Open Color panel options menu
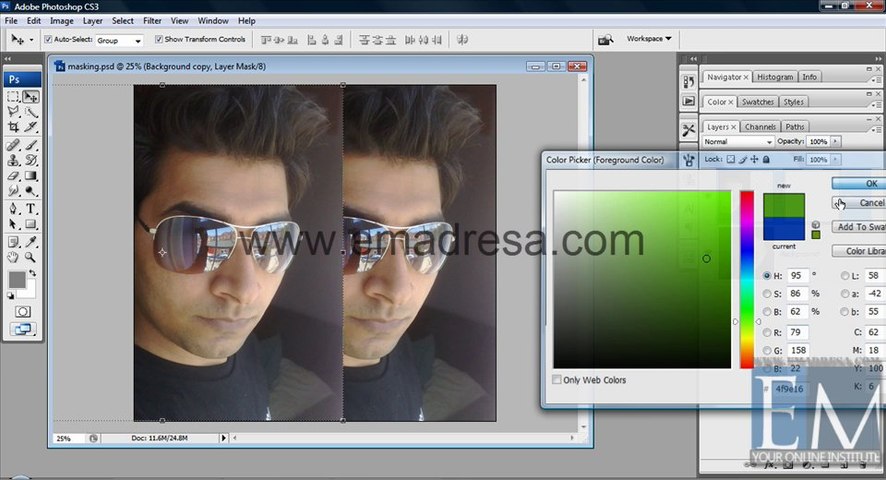Viewport: 886px width, 480px height. [x=874, y=105]
